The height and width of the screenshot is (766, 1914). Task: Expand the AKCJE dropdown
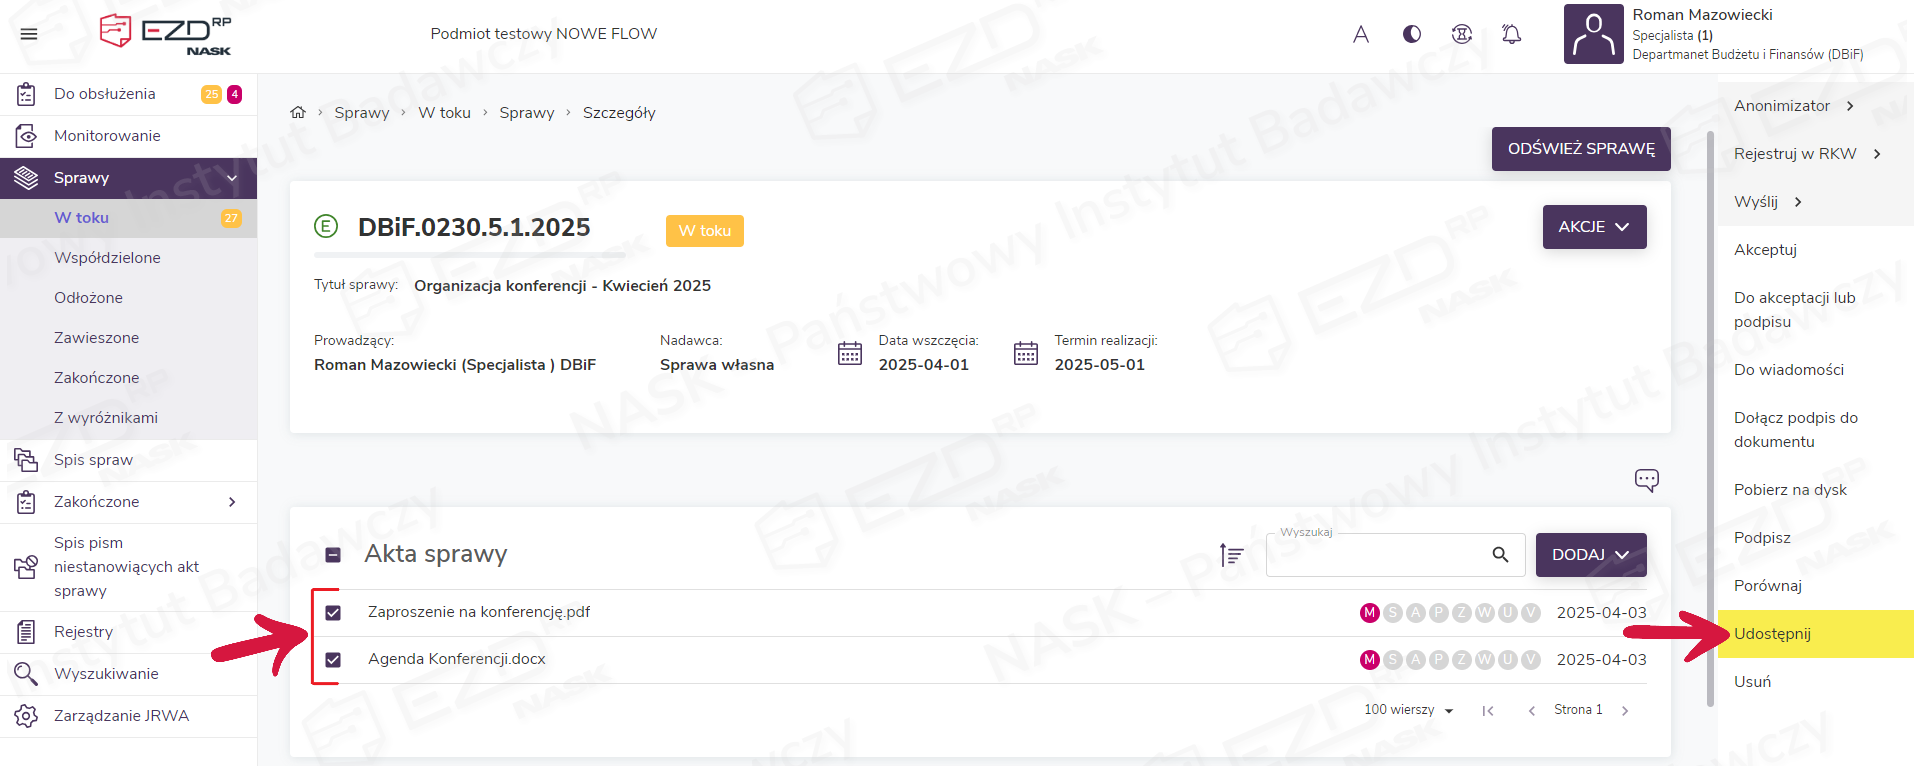(x=1594, y=227)
